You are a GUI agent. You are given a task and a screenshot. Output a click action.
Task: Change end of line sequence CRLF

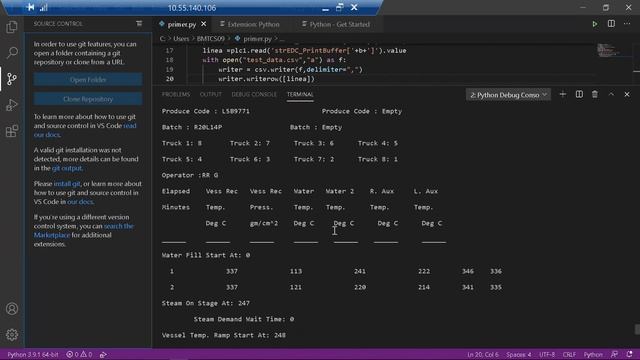(x=569, y=354)
